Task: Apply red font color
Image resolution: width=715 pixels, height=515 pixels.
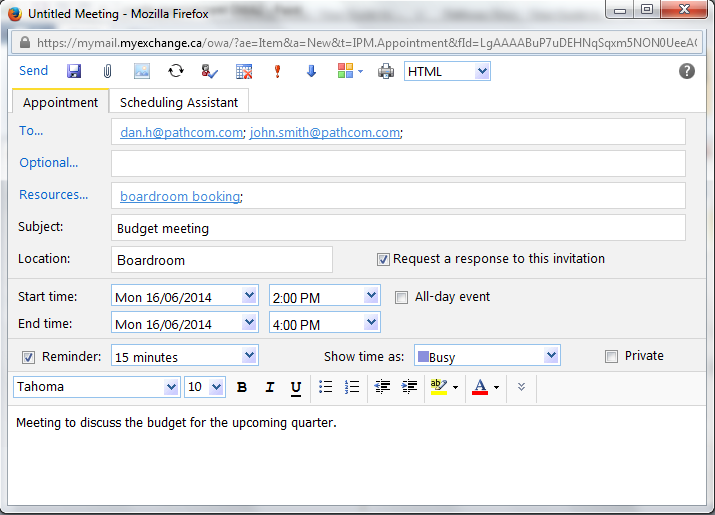Action: click(480, 387)
